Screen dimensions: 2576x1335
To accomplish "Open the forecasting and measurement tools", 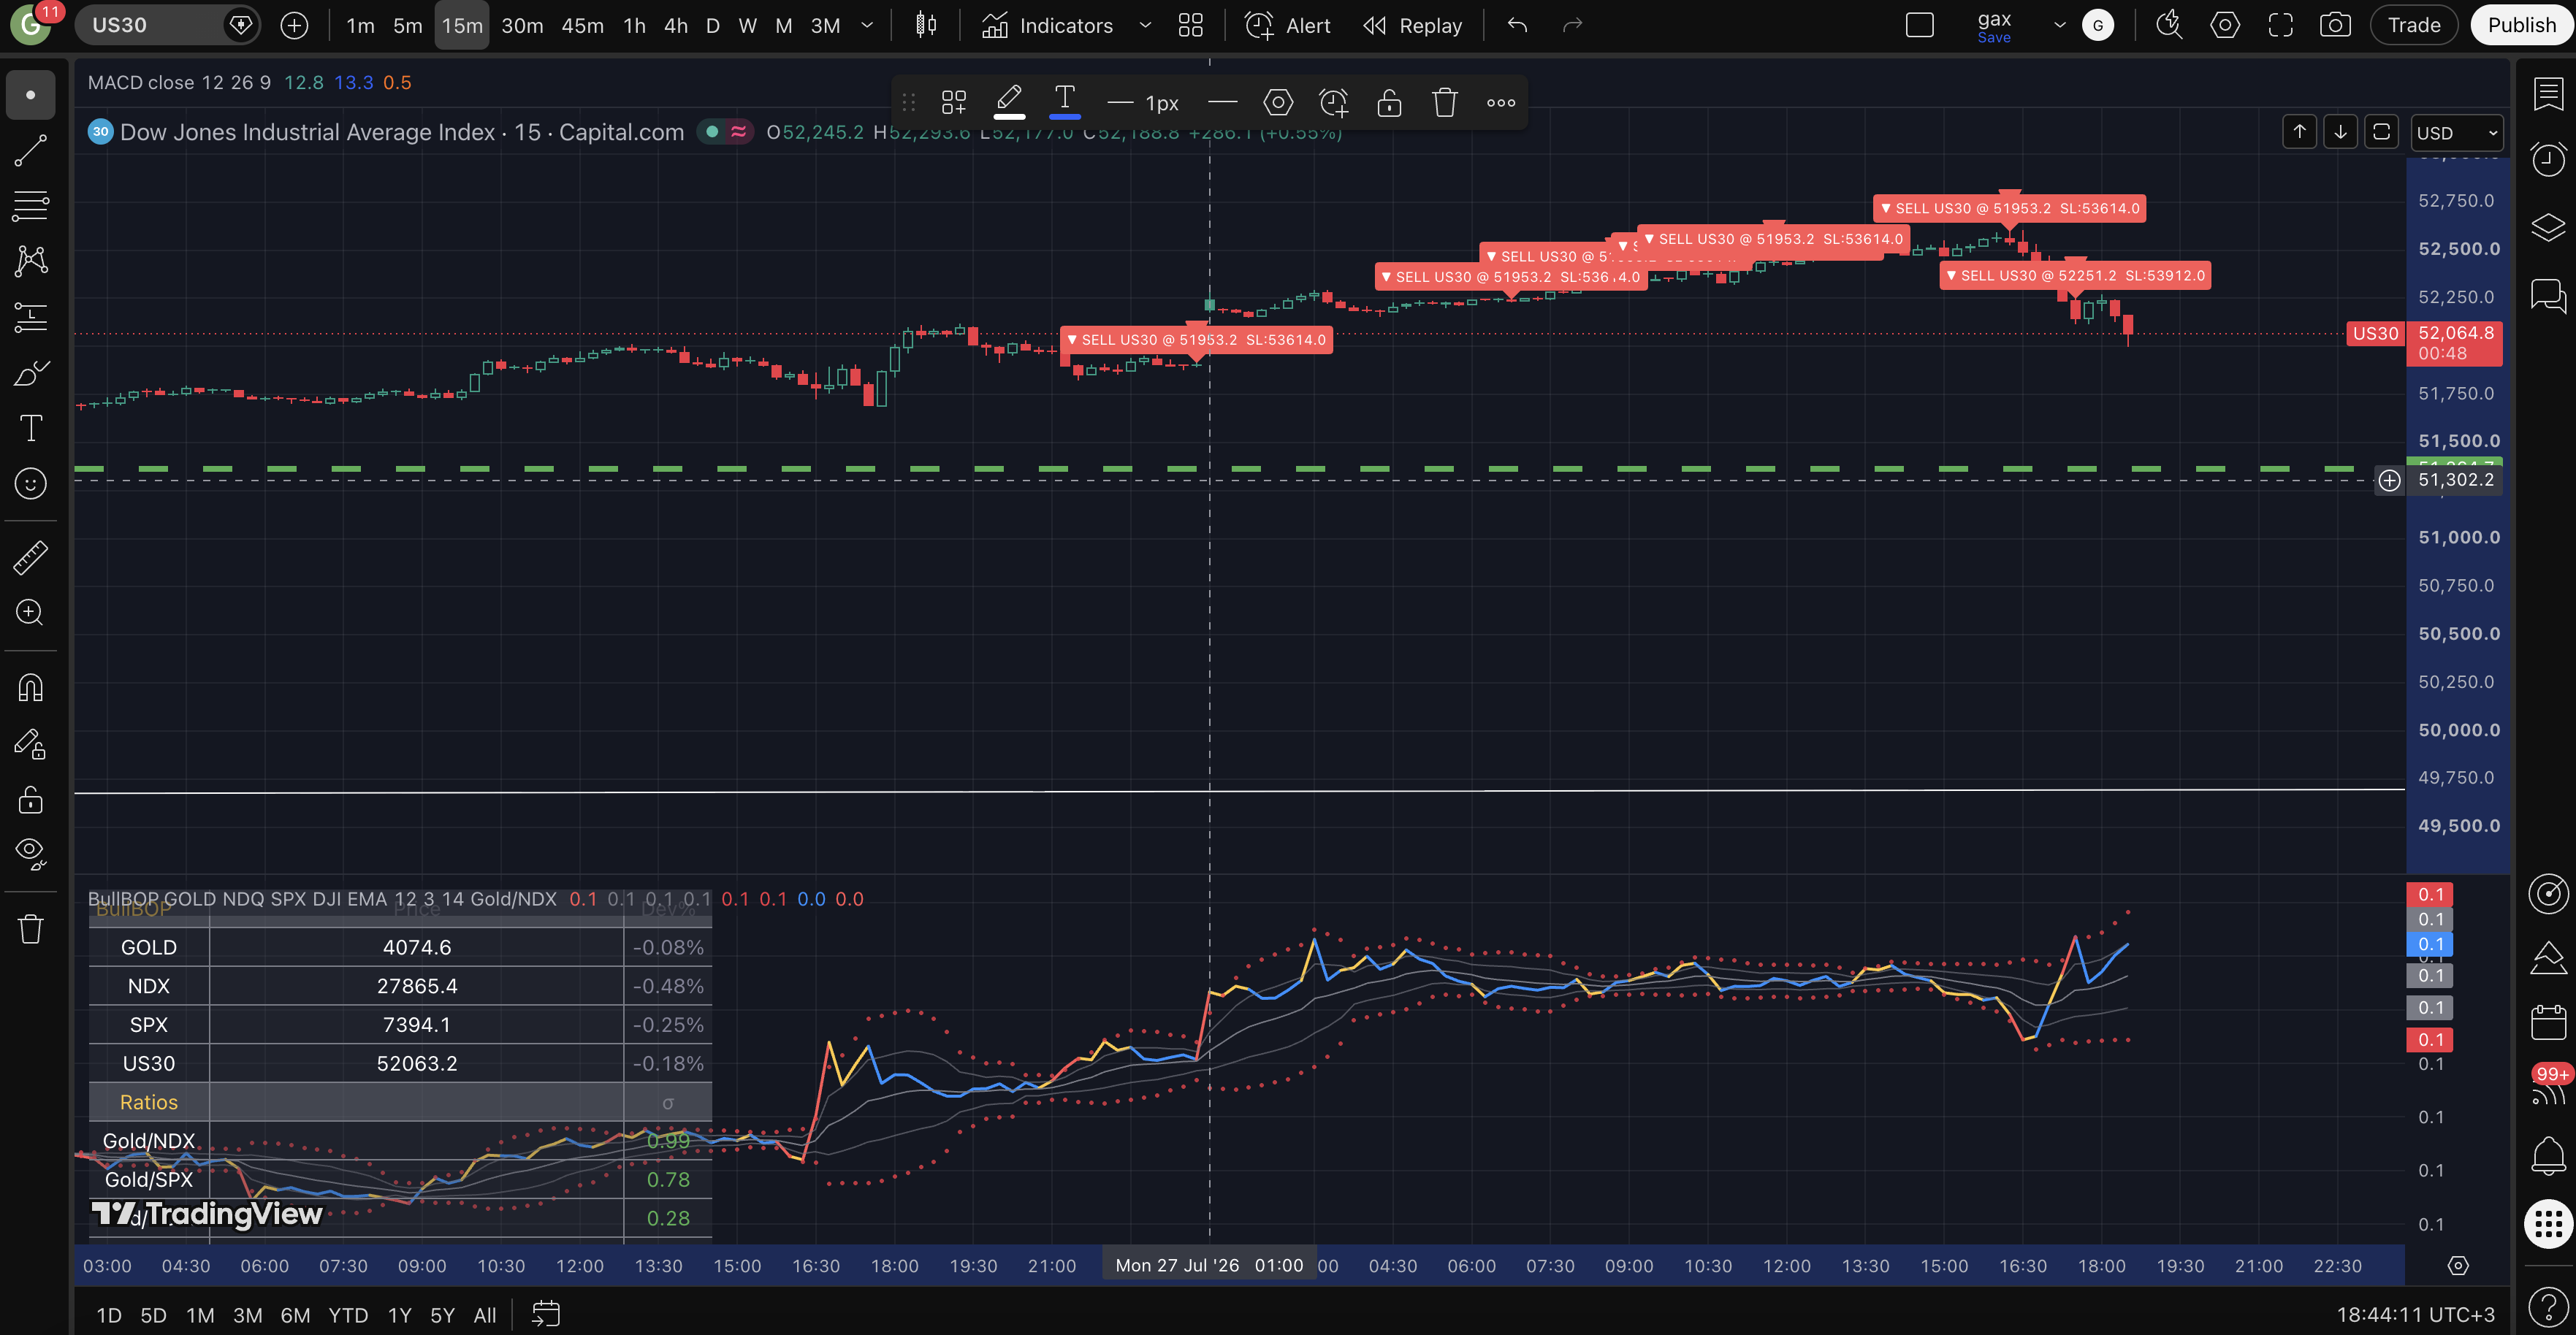I will point(30,318).
